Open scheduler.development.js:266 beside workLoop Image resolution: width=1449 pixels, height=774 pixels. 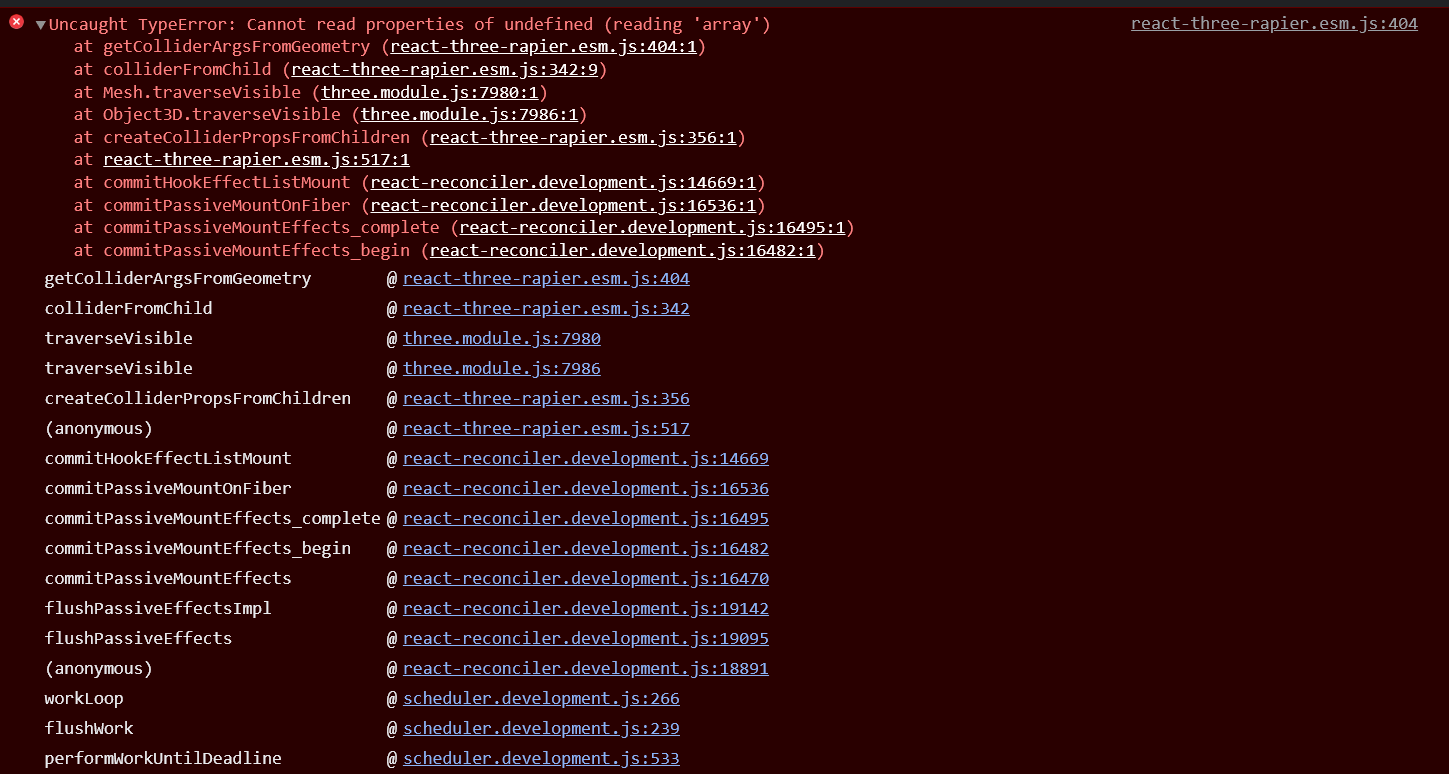541,698
